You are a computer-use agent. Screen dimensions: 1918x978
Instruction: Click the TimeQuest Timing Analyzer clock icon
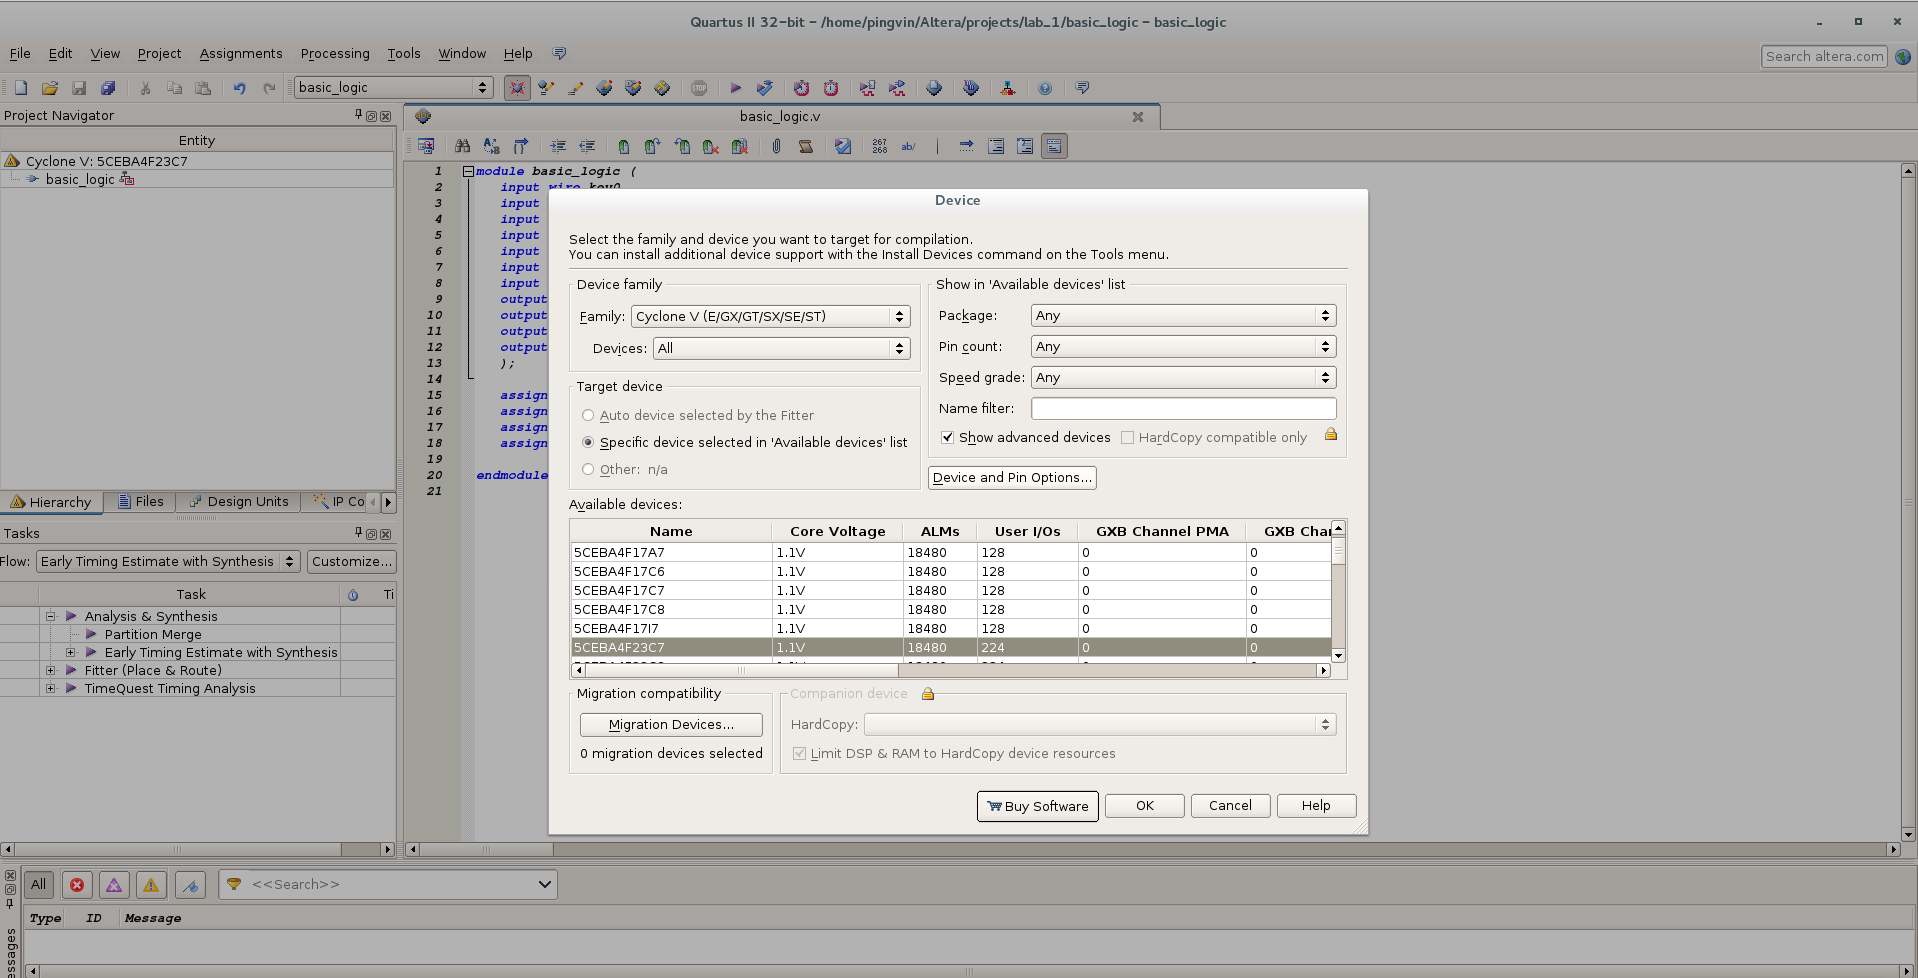pyautogui.click(x=801, y=88)
